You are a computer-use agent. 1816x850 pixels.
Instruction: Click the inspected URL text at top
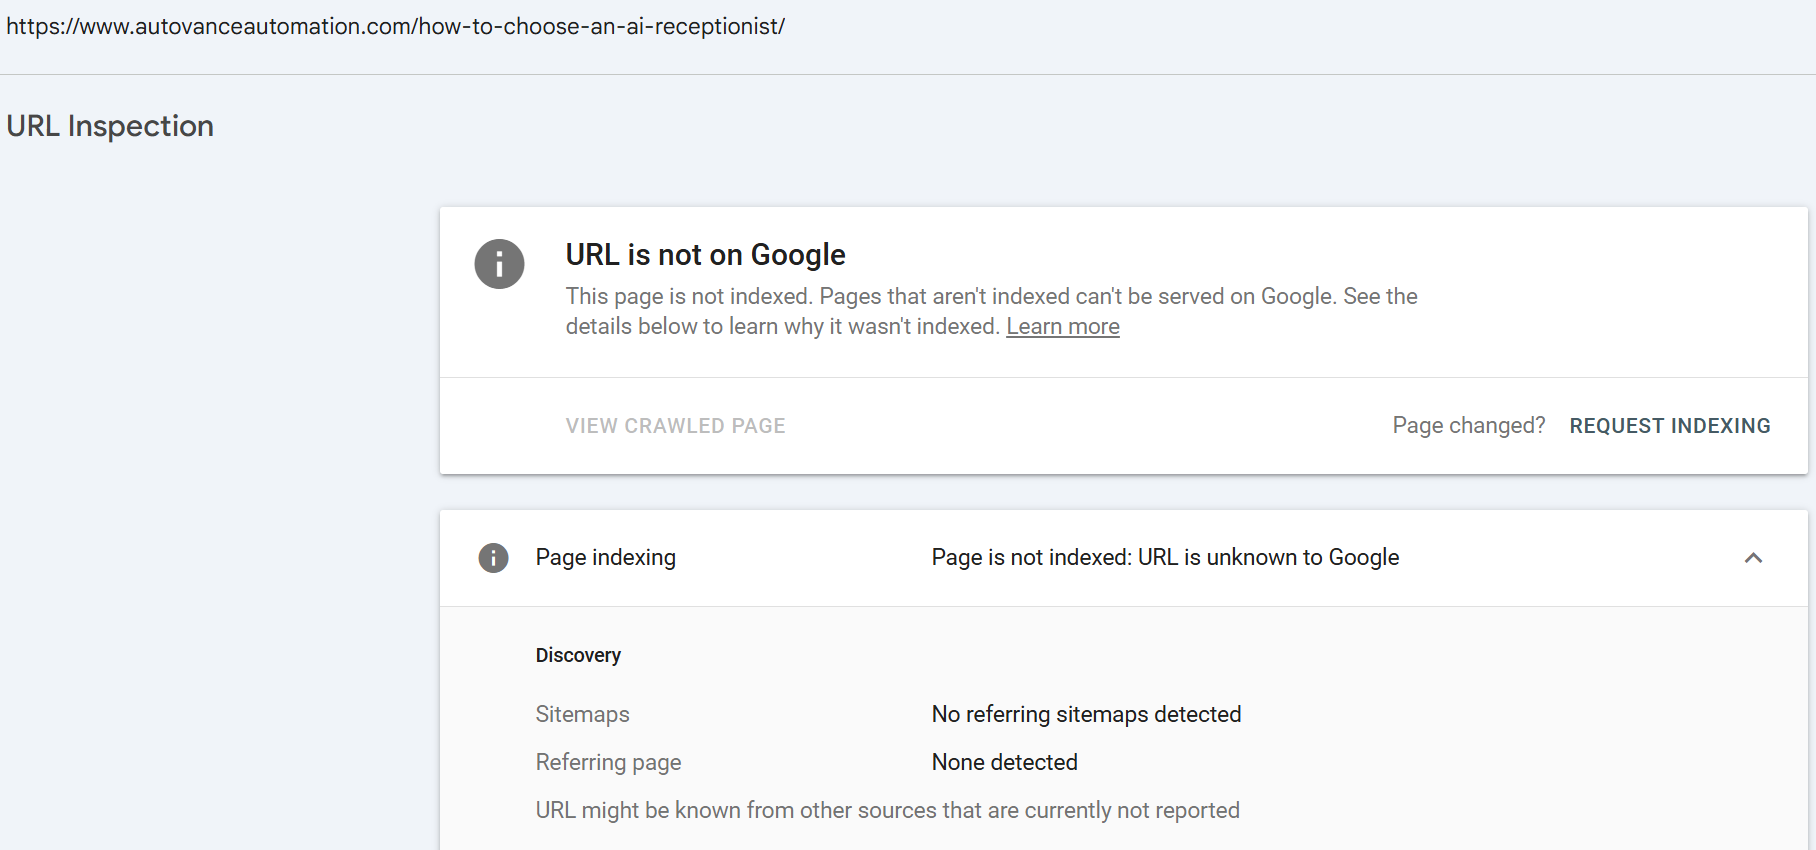coord(395,27)
